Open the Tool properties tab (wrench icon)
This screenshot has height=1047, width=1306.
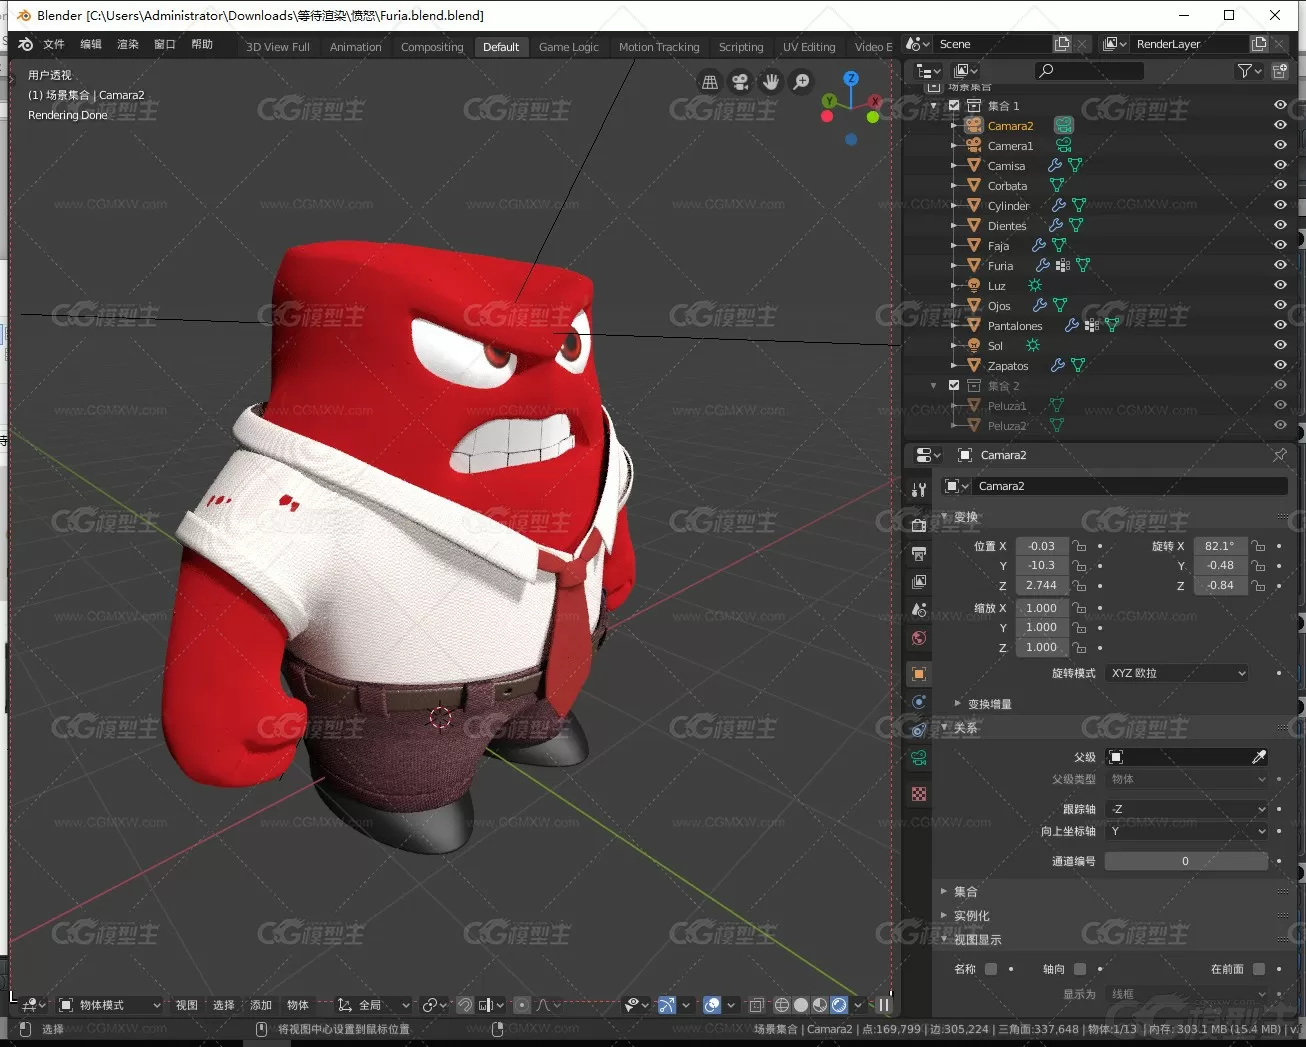(919, 489)
